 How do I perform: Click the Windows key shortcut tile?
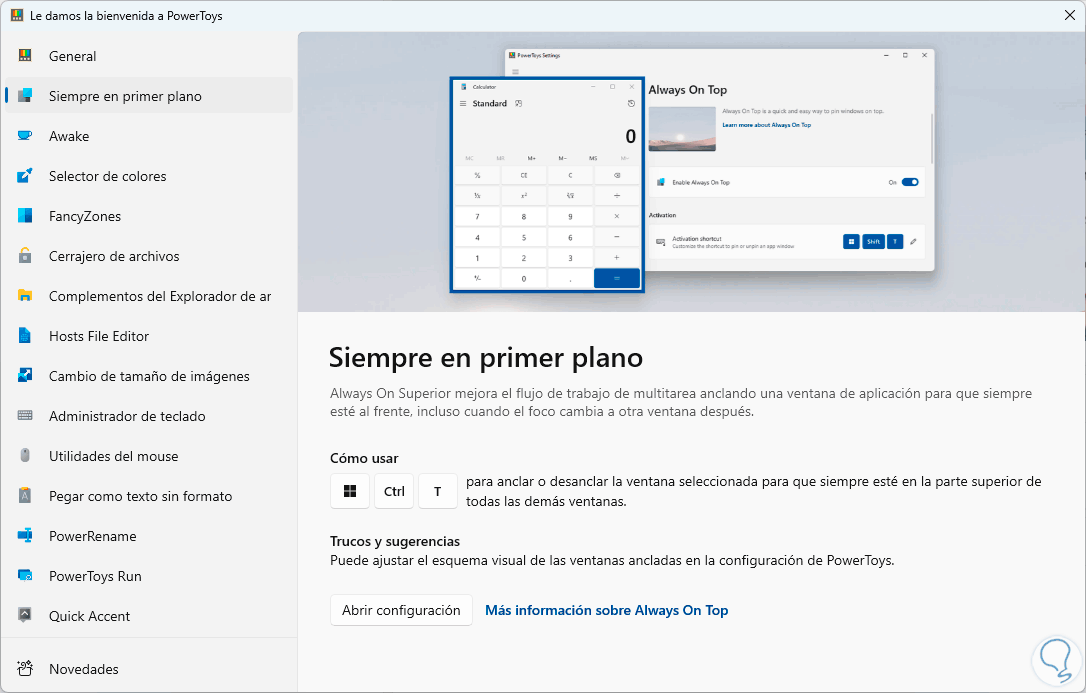(x=350, y=491)
